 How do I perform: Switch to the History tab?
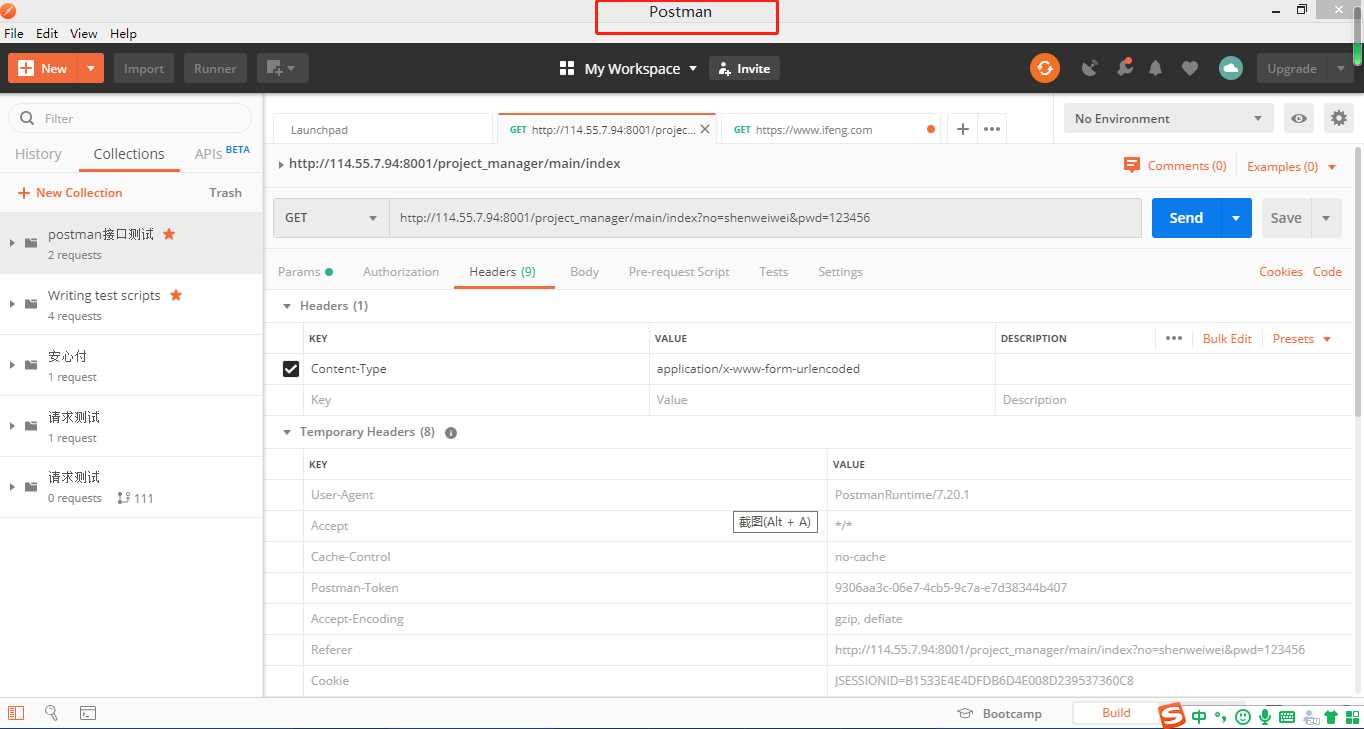(x=38, y=154)
